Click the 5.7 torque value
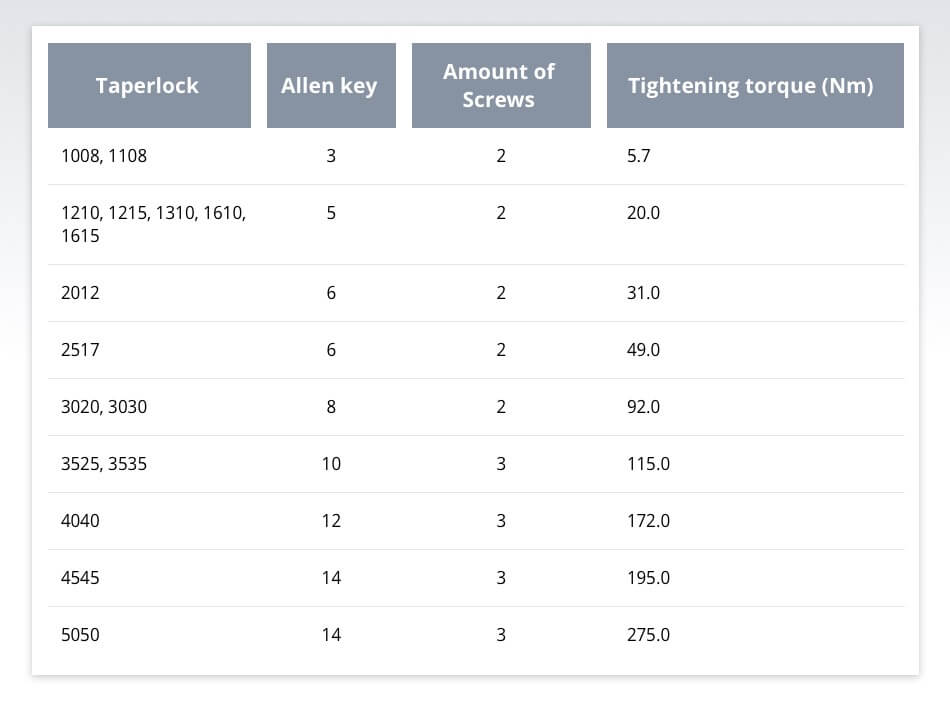The height and width of the screenshot is (715, 950). pos(639,156)
